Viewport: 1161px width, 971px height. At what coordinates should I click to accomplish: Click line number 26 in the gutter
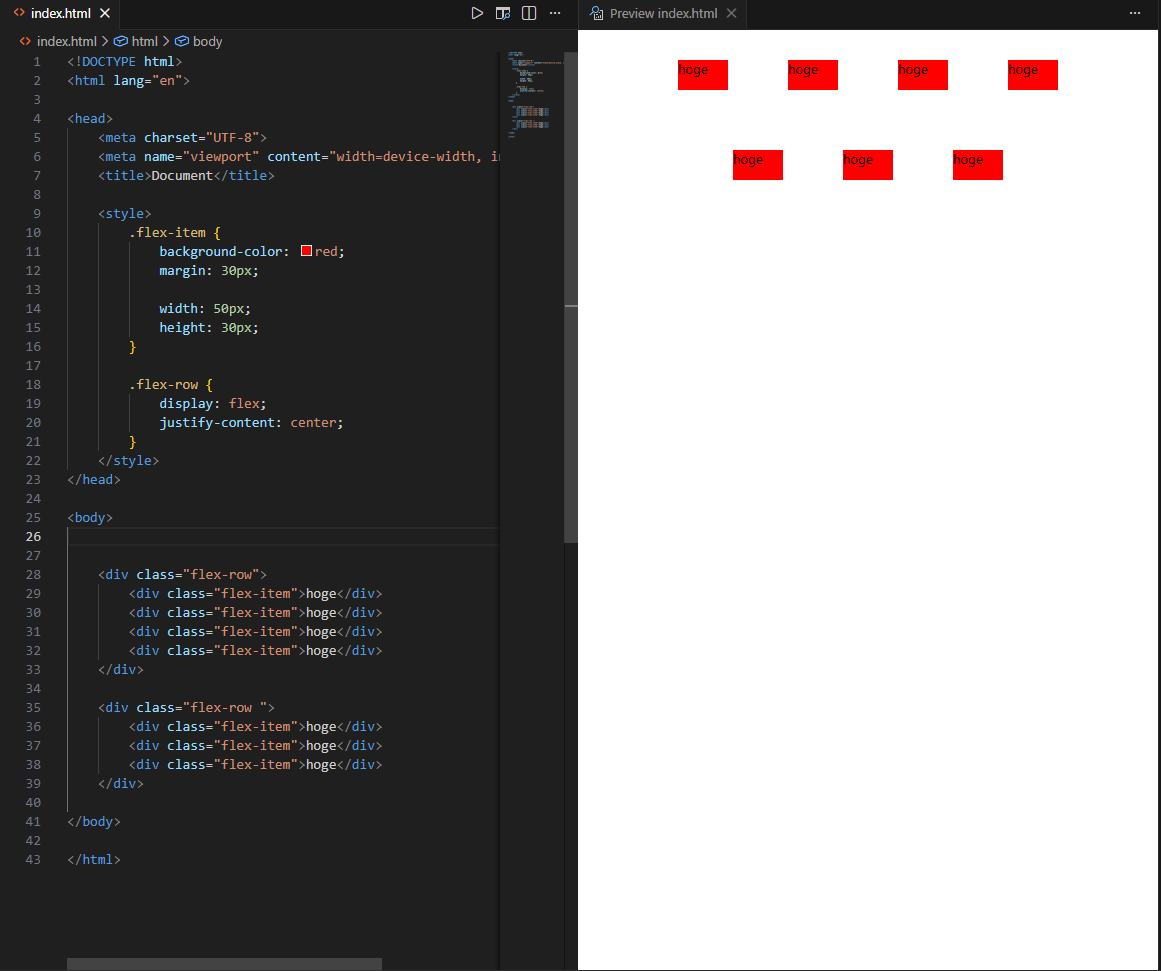pos(35,536)
